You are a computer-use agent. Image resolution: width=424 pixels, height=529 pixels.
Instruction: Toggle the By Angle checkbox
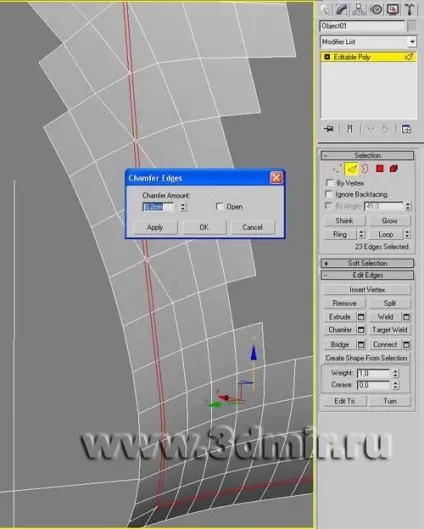coord(328,206)
